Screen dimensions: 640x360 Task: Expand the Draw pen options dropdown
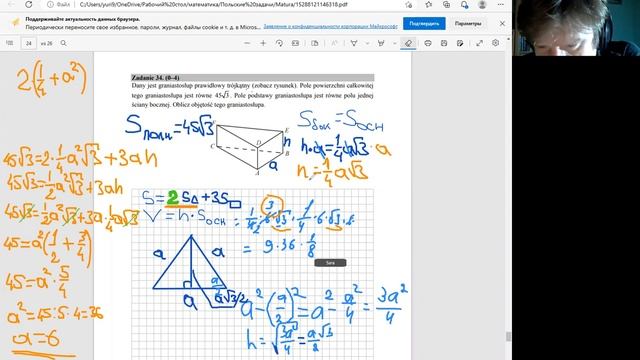(367, 43)
